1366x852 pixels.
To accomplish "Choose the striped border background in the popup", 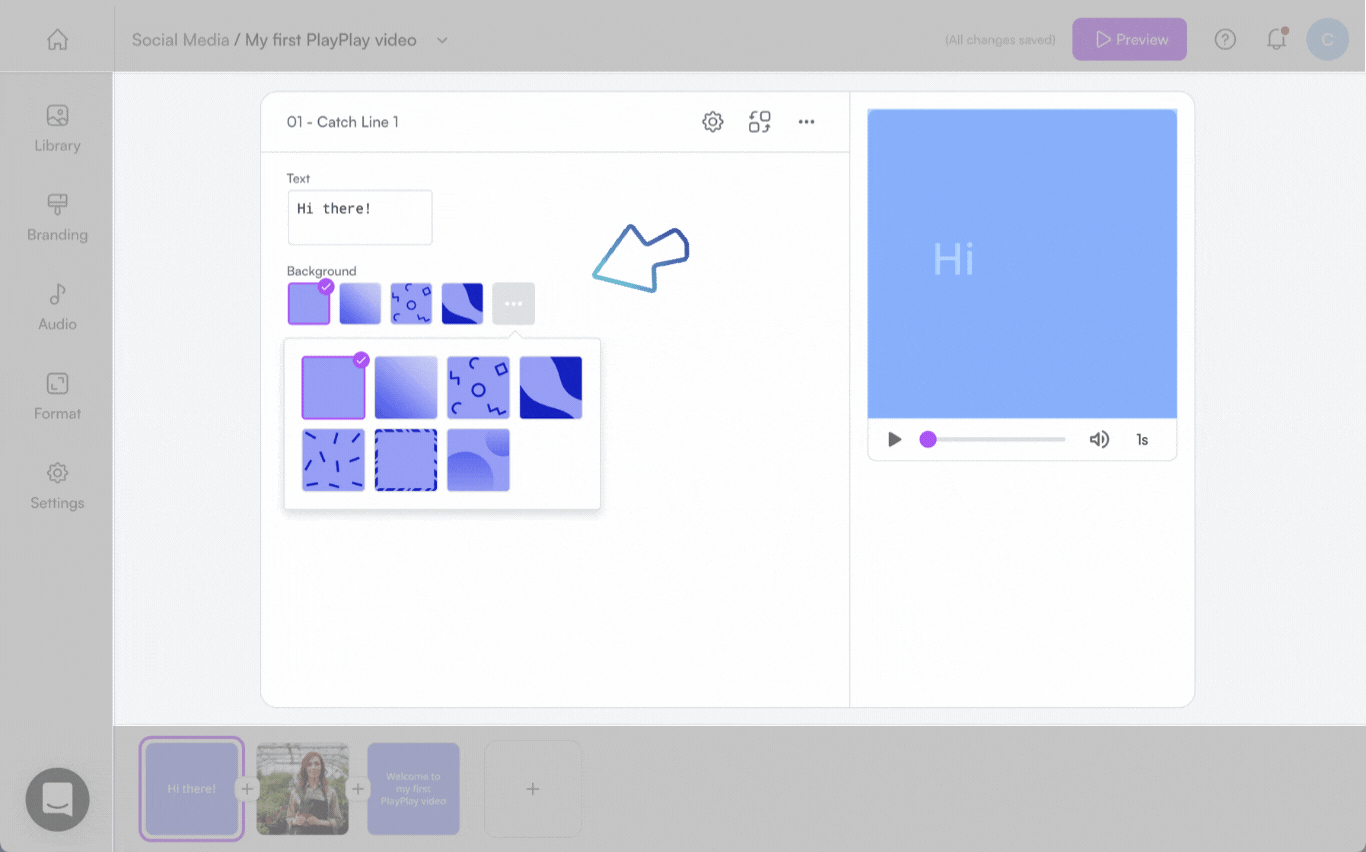I will (x=406, y=460).
